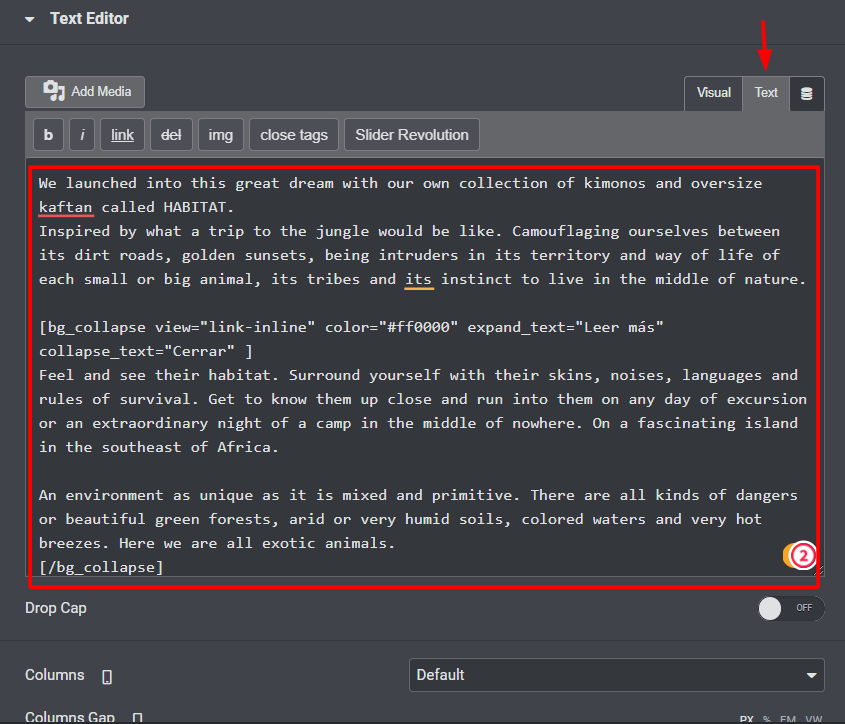845x724 pixels.
Task: Collapse the Text Editor section arrow
Action: [x=30, y=19]
